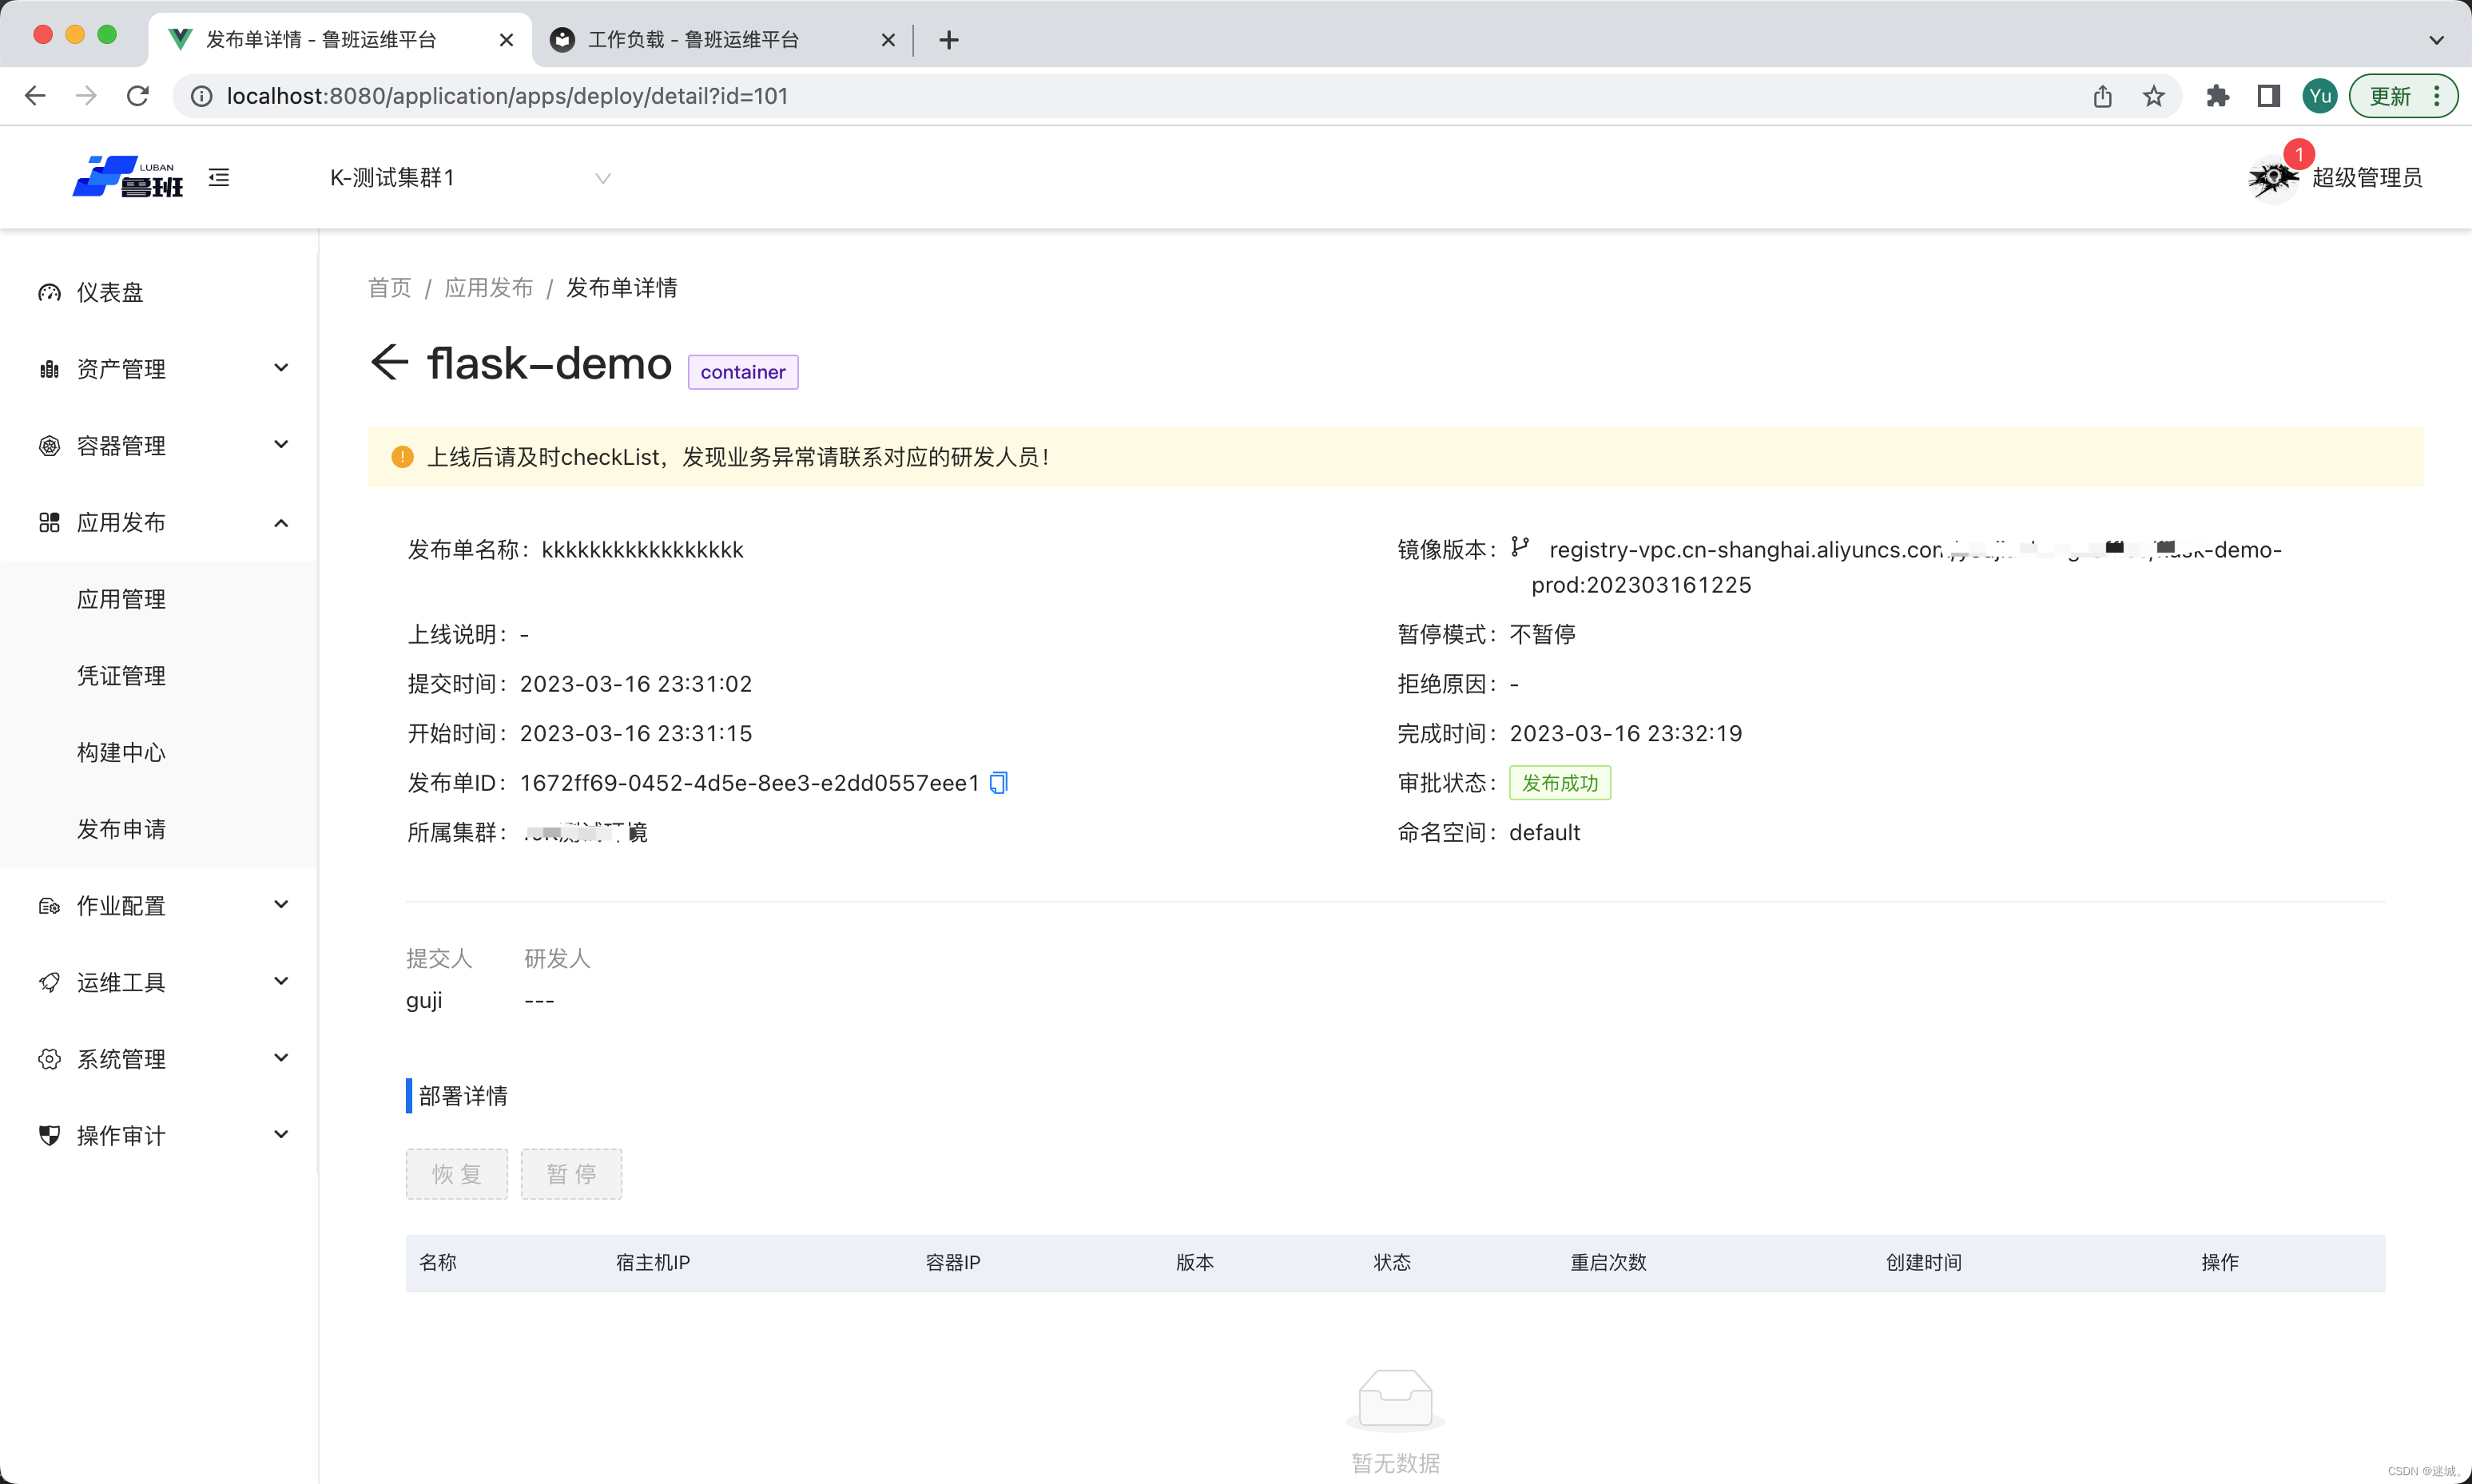Collapse the sidebar with the hamburger icon
The image size is (2472, 1484).
219,178
